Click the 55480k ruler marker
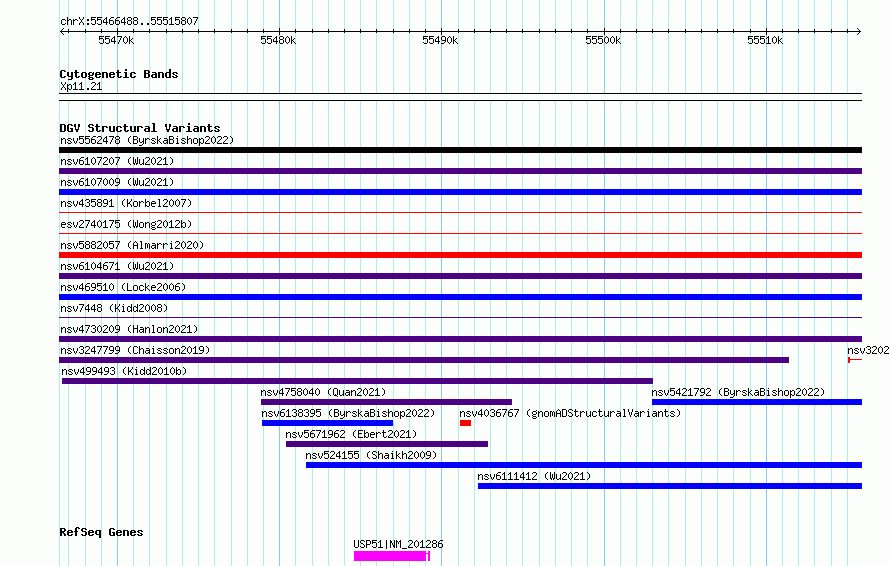Image resolution: width=890 pixels, height=566 pixels. click(x=278, y=40)
